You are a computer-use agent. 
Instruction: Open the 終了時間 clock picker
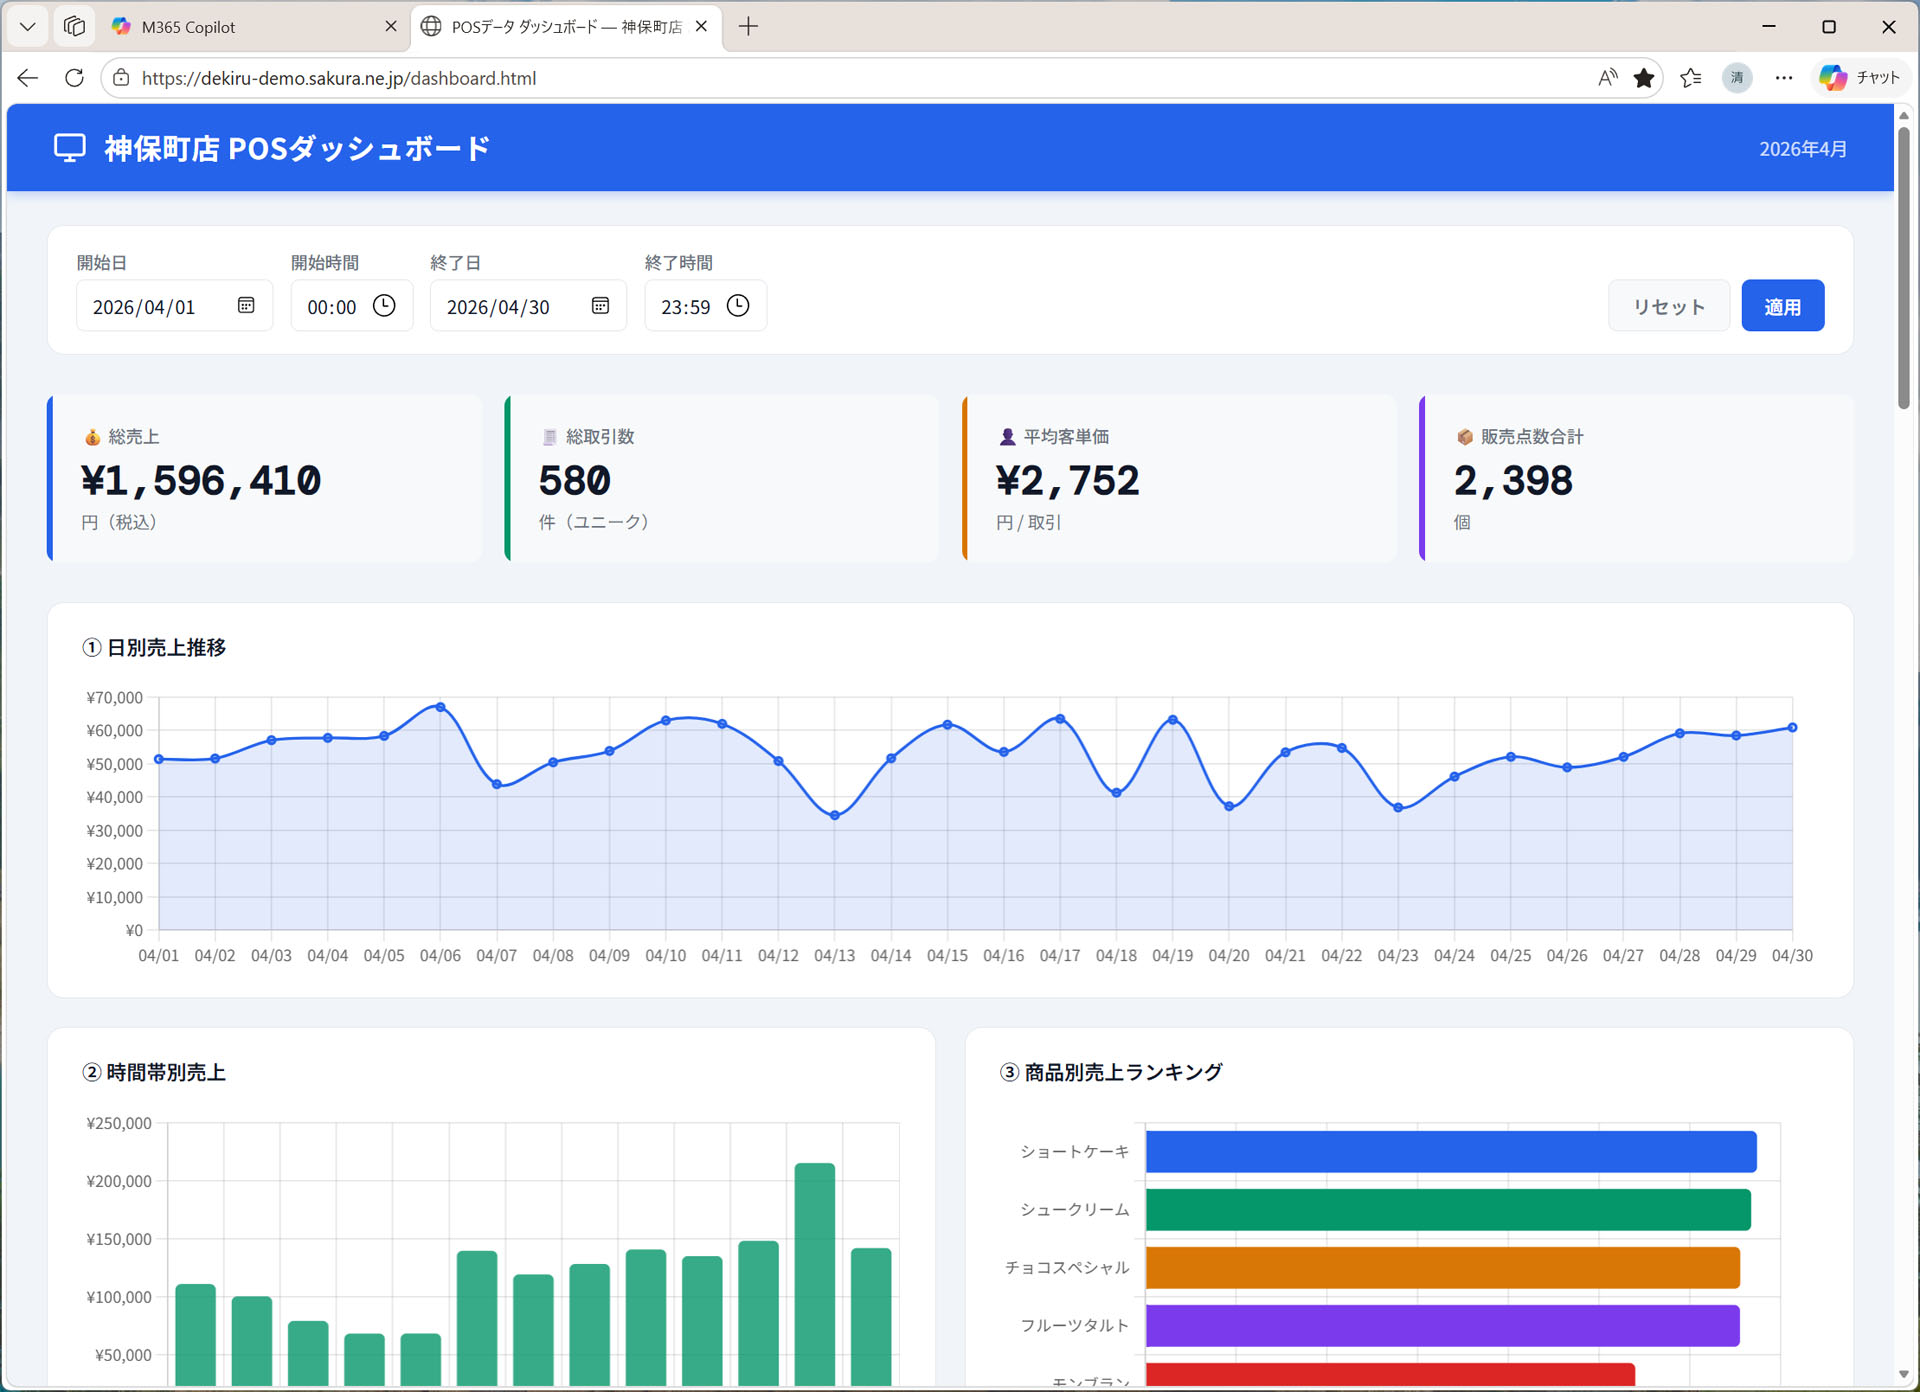point(738,306)
